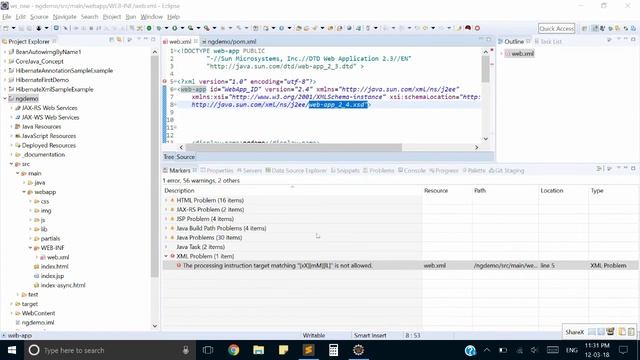640x360 pixels.
Task: Expand the Java Problems (30 items) group
Action: (166, 237)
